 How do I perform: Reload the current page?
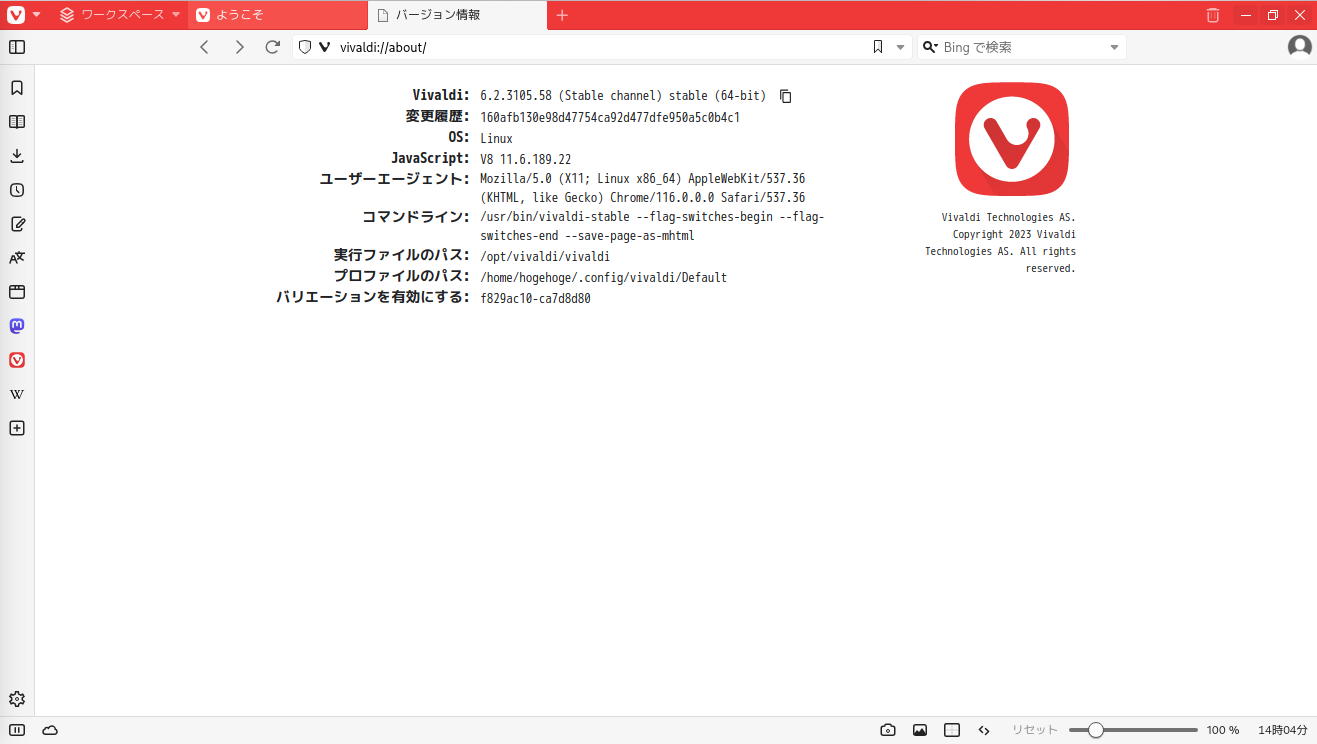272,47
